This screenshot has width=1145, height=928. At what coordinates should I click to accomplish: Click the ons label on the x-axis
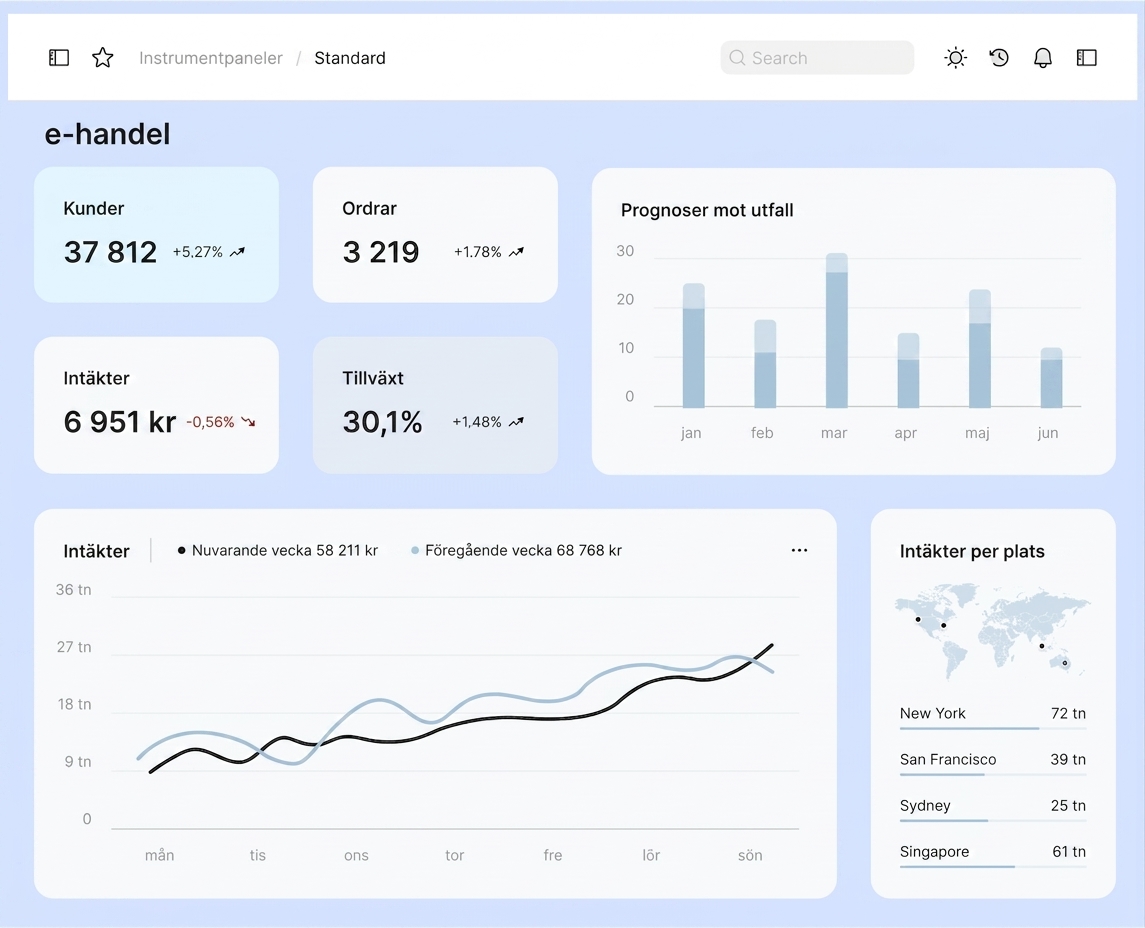click(x=356, y=855)
